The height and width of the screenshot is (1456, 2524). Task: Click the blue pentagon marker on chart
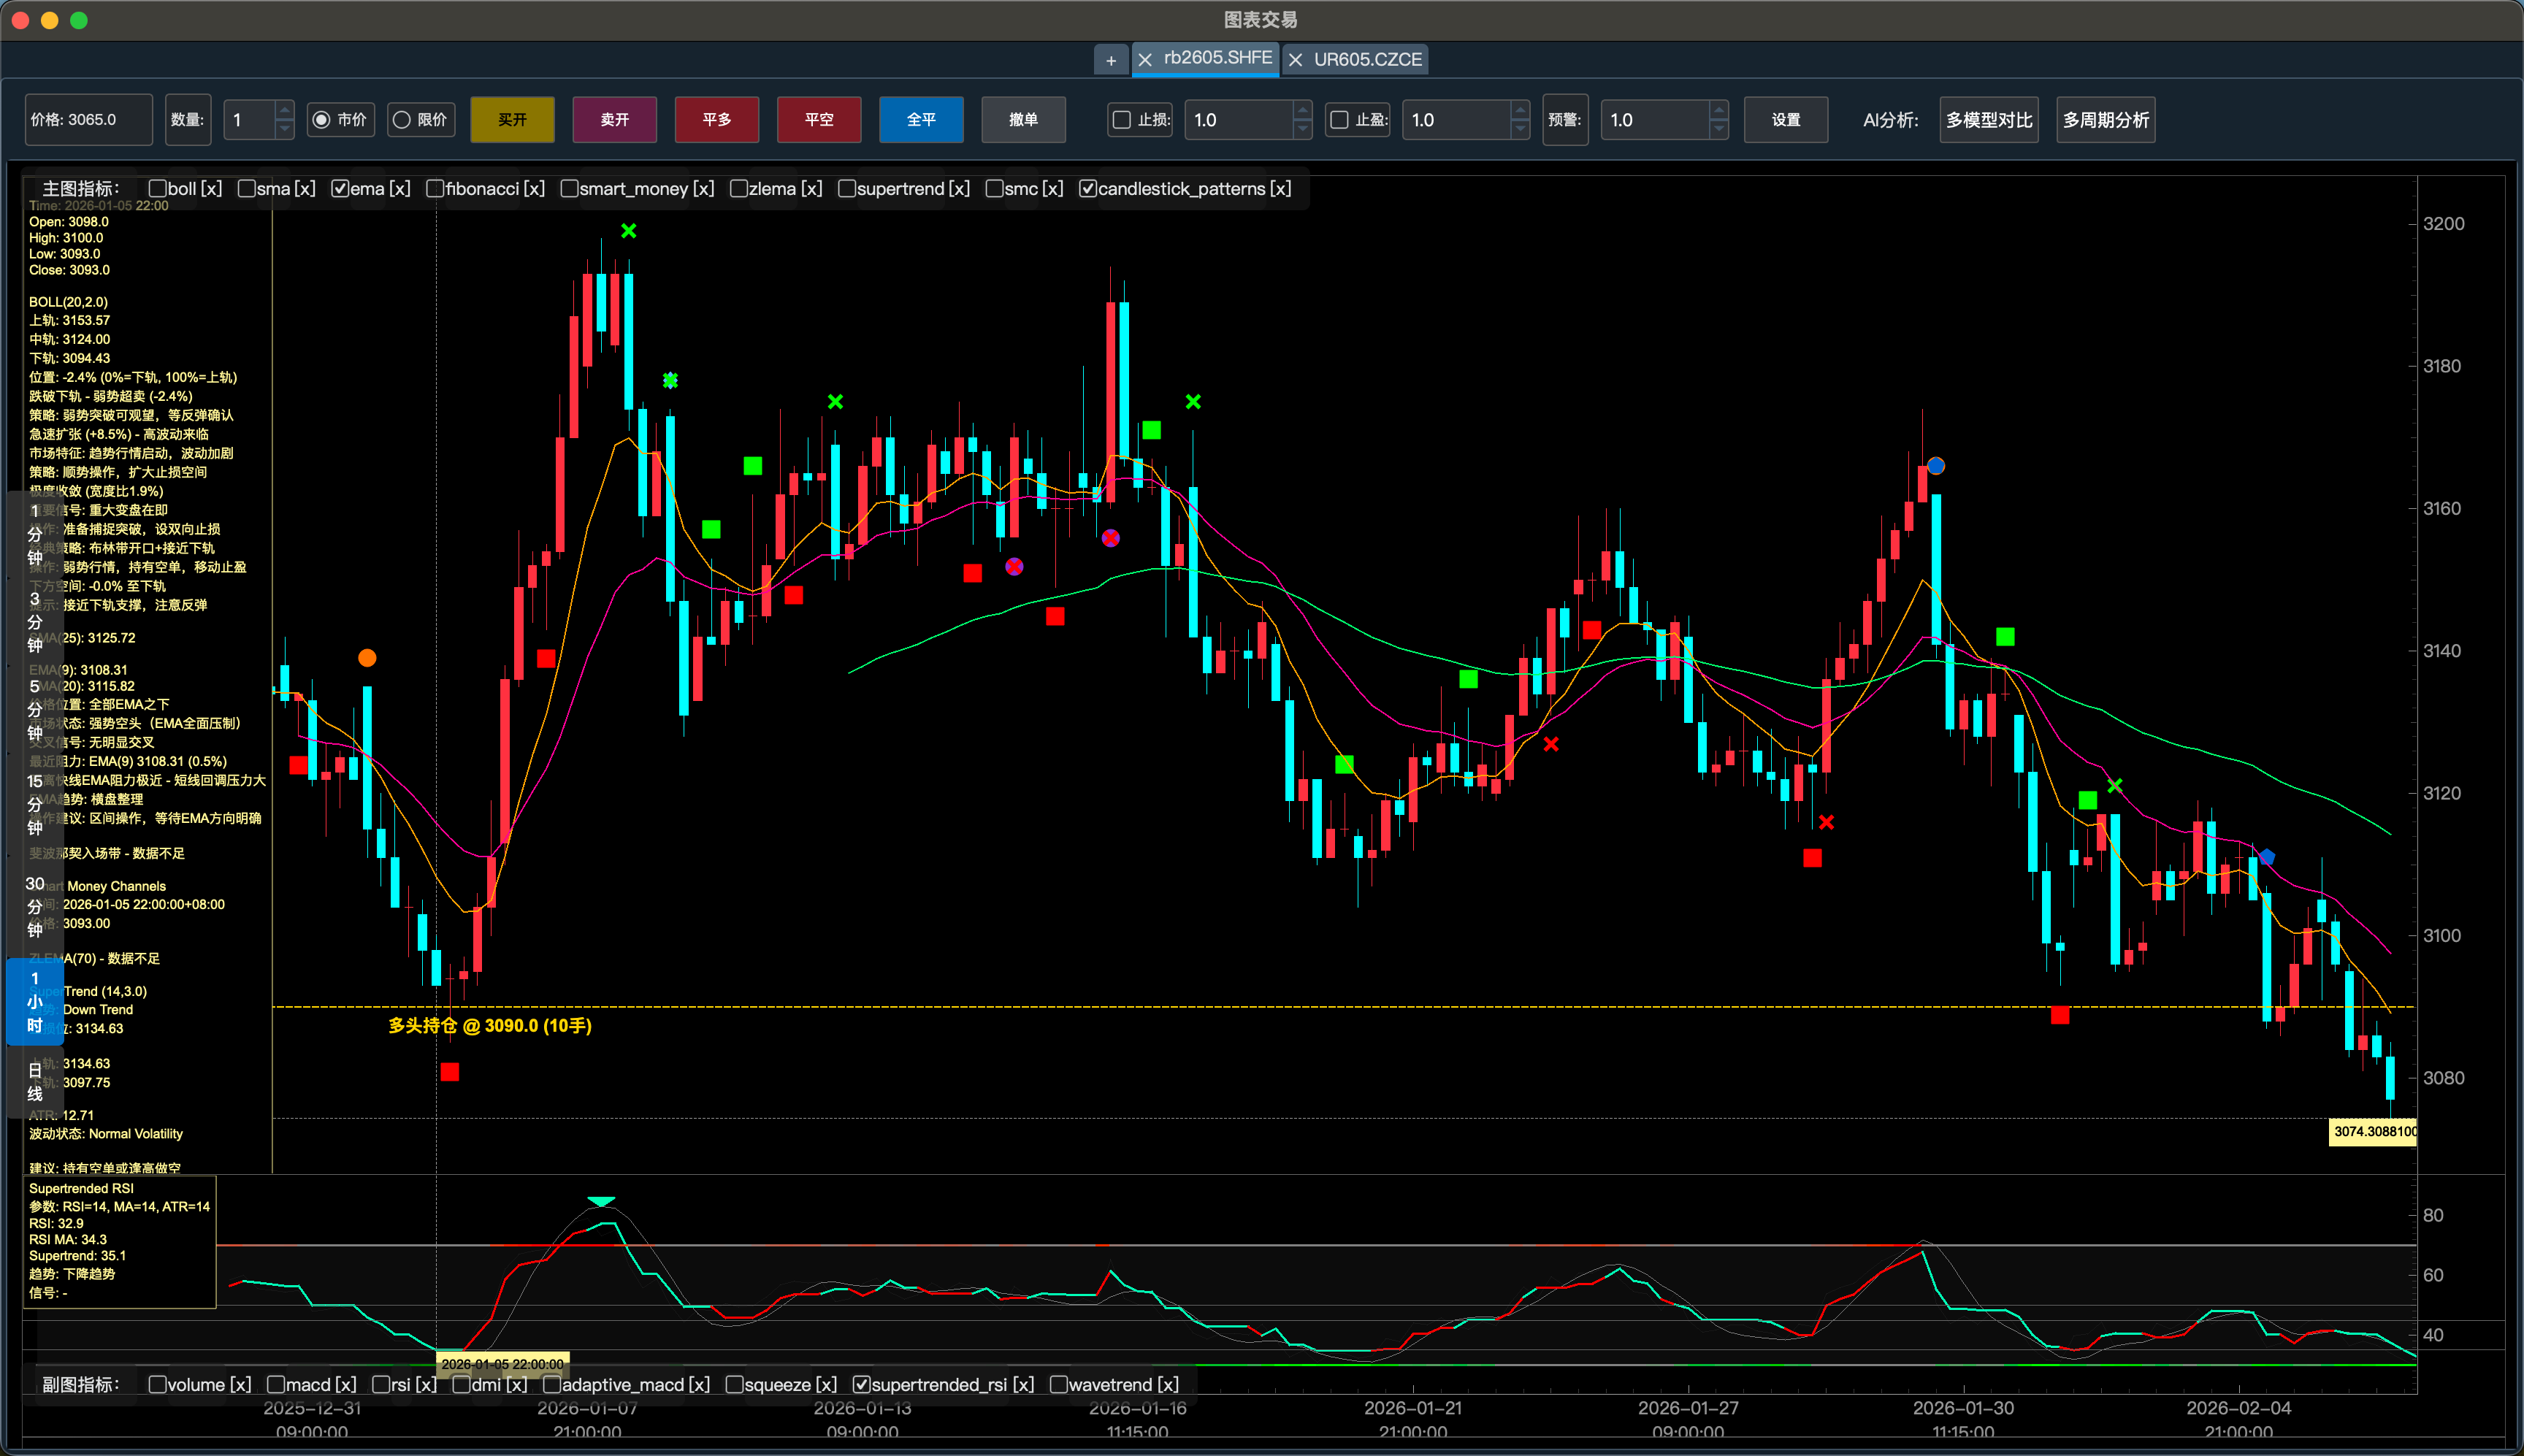(x=2267, y=857)
